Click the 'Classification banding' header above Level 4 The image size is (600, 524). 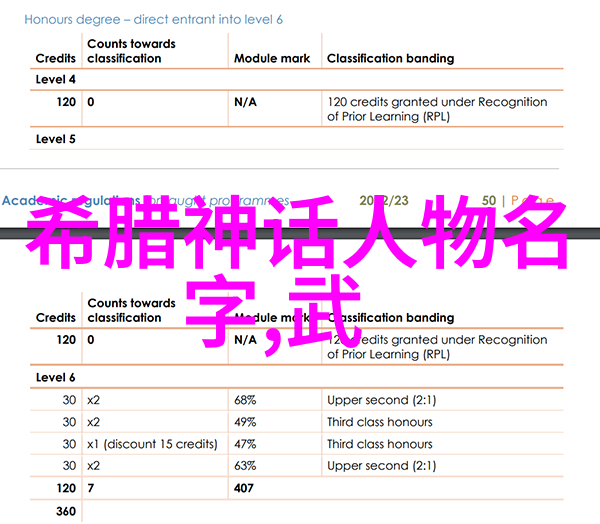click(x=390, y=59)
